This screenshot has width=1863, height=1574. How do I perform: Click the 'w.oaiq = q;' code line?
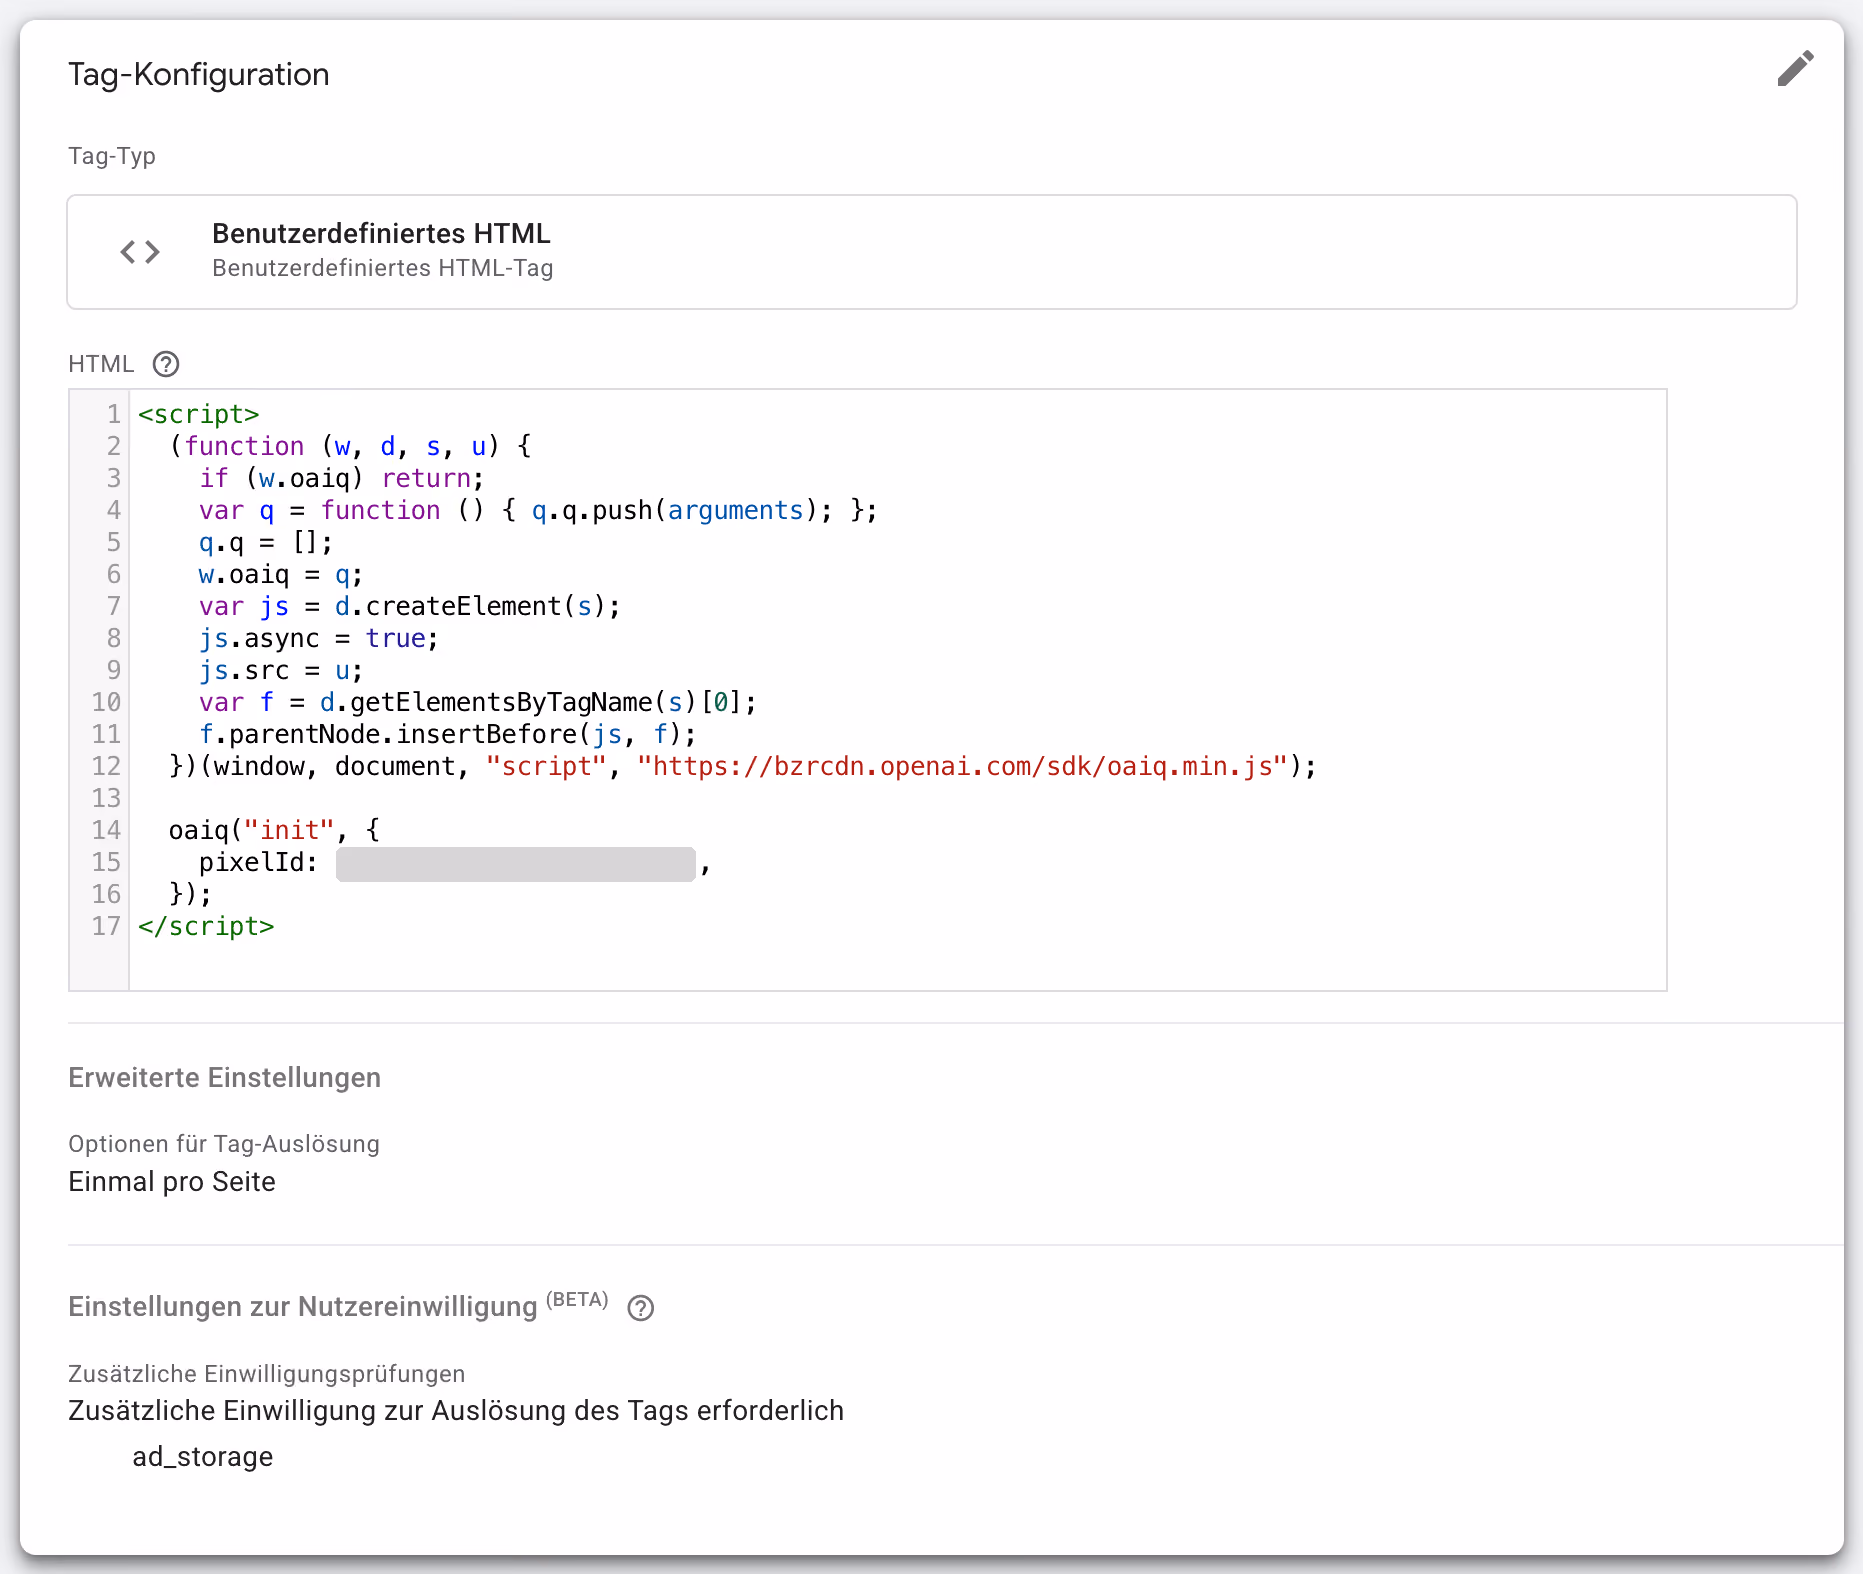pos(280,574)
